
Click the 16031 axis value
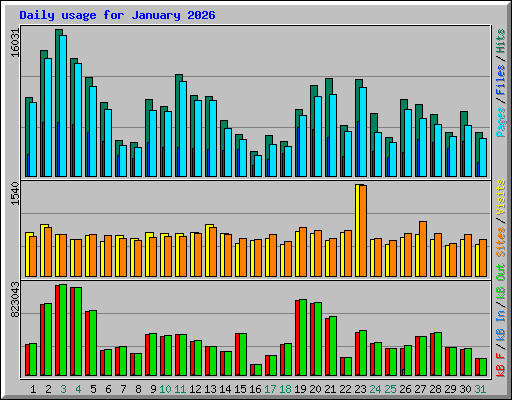16,43
